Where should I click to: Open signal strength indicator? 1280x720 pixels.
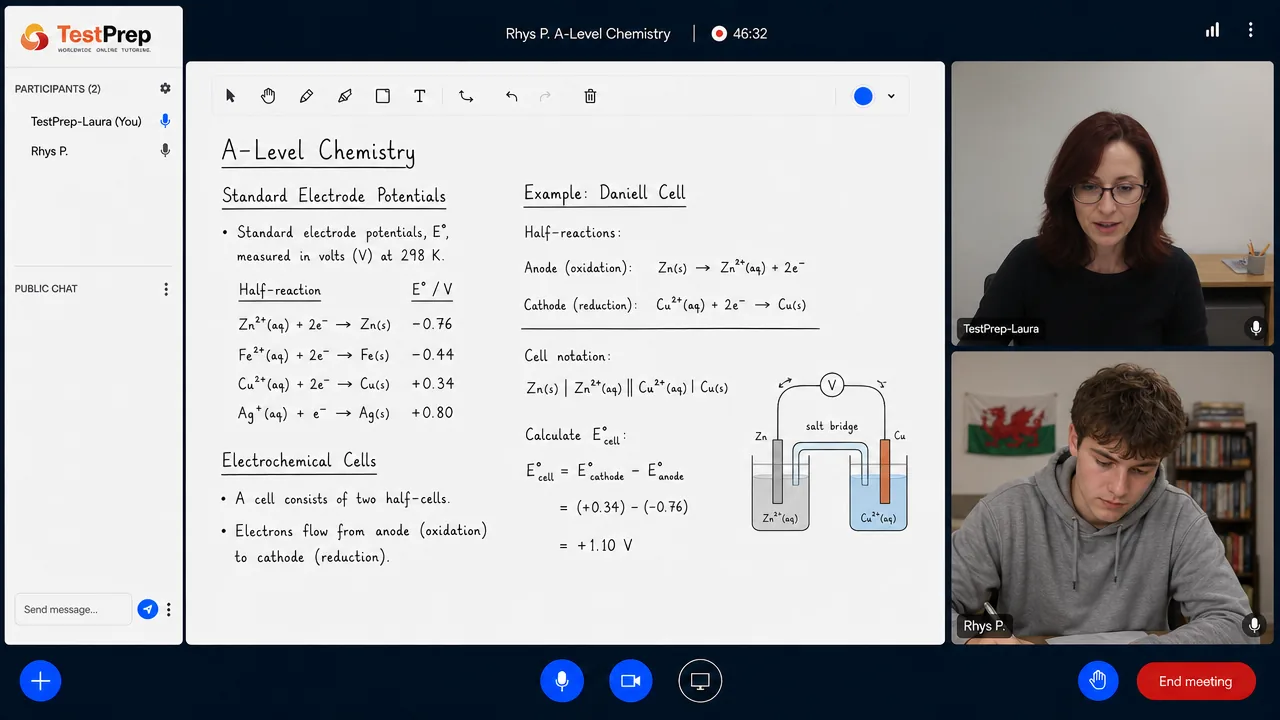[x=1212, y=30]
